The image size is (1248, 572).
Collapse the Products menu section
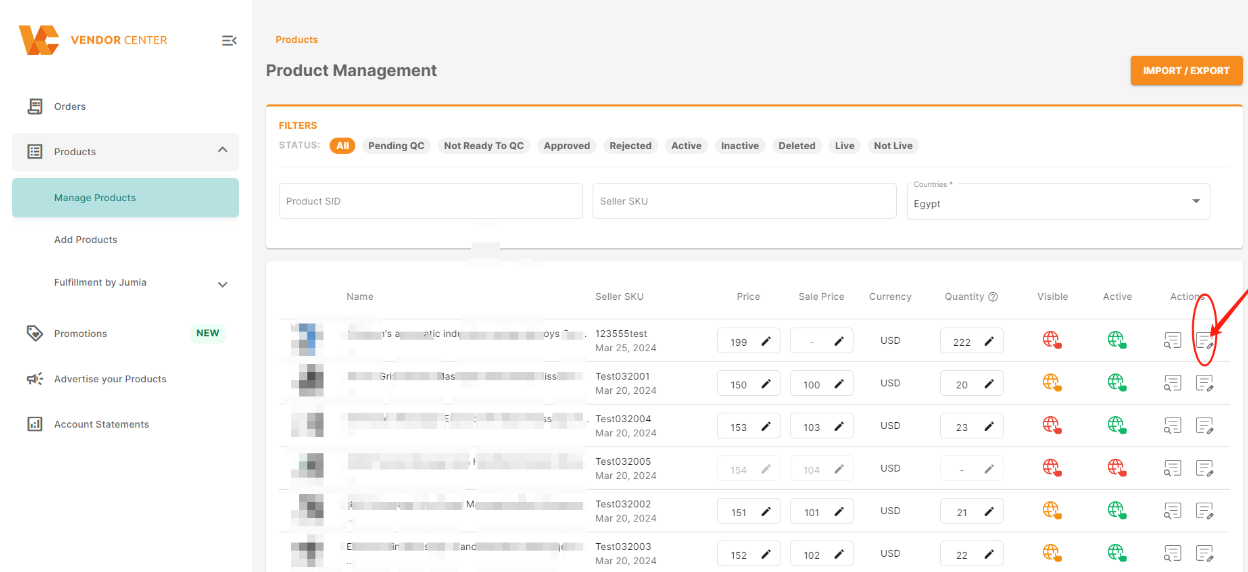pos(222,151)
